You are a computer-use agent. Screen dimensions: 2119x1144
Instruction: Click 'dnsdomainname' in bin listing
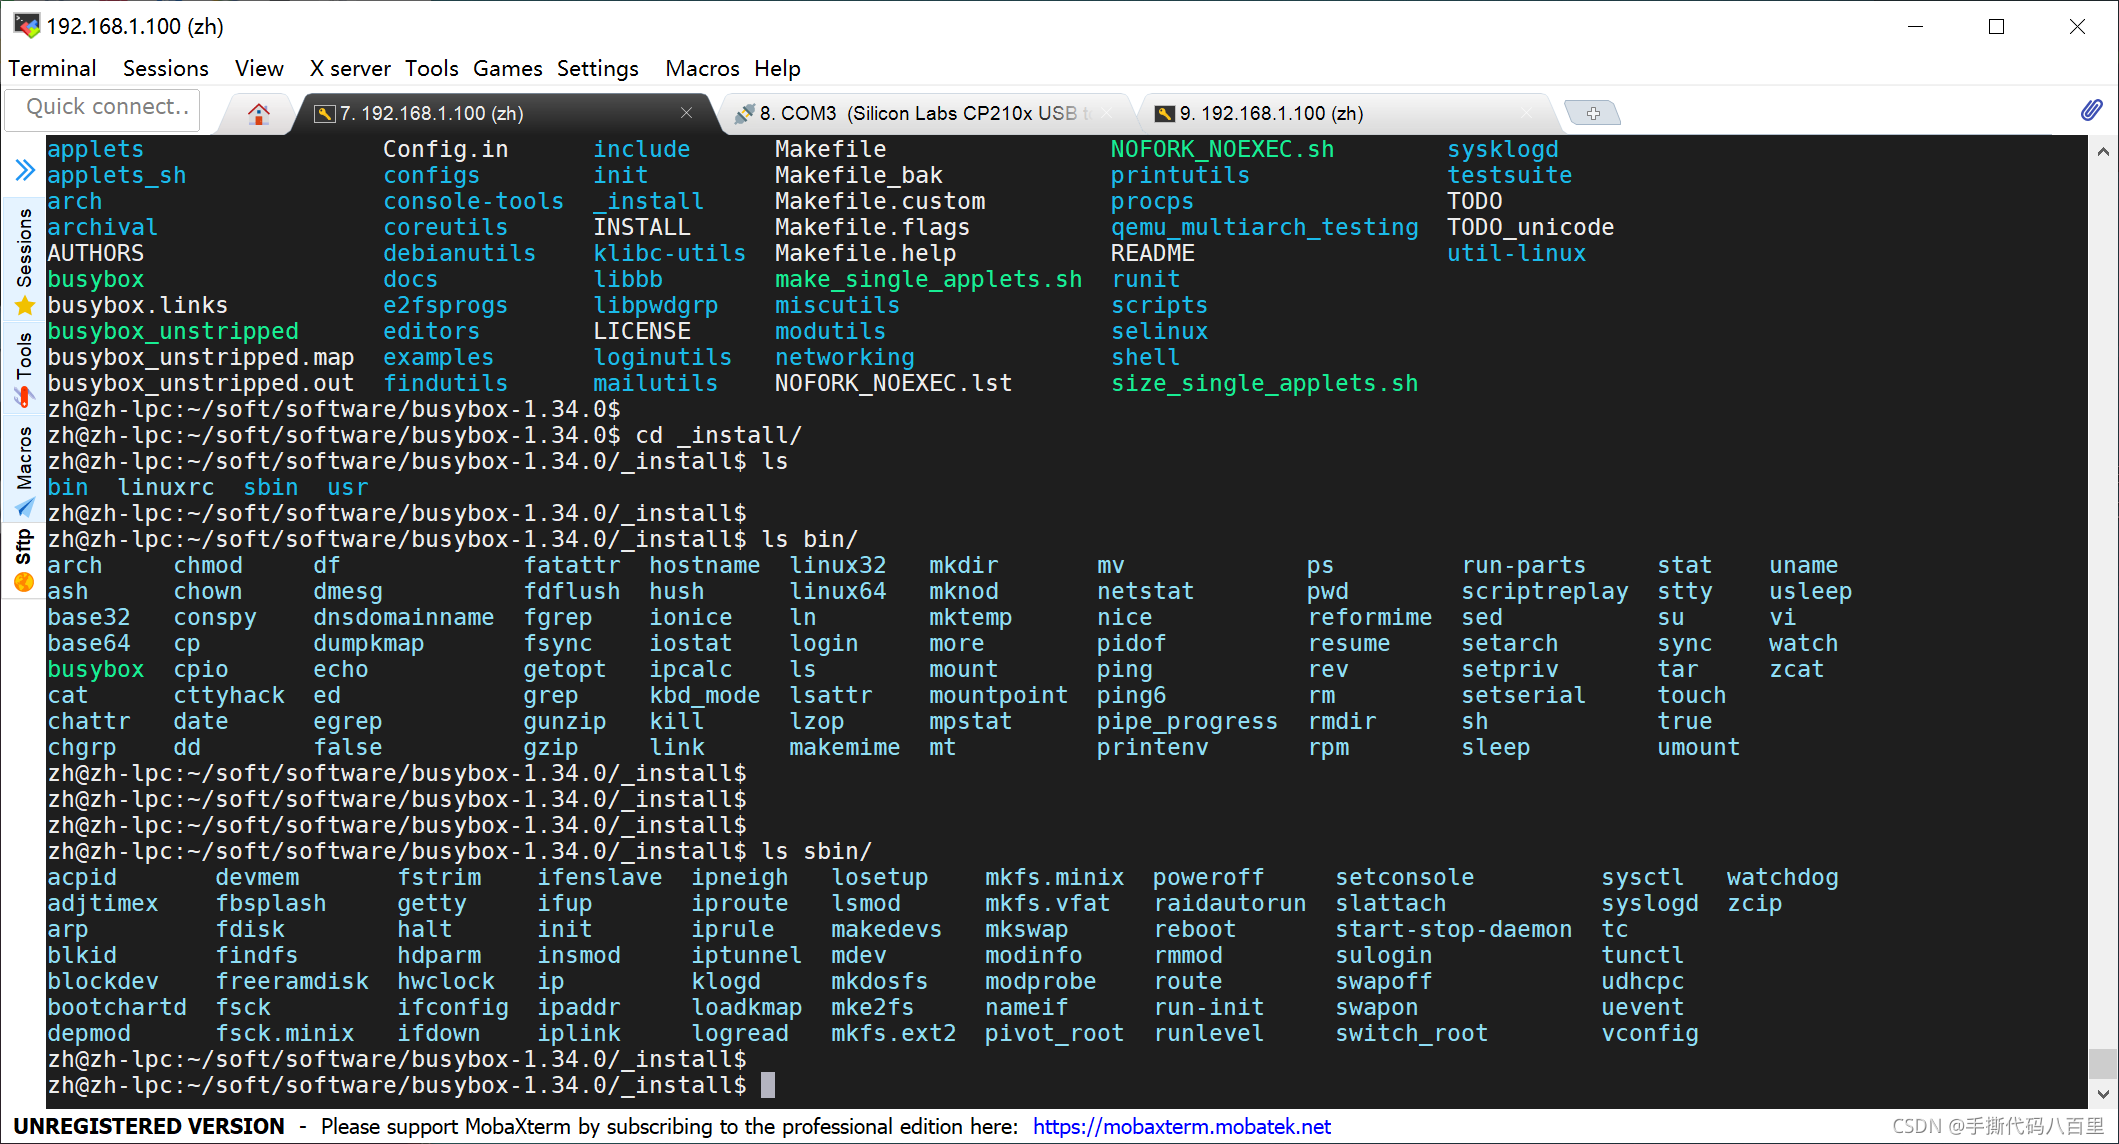403,617
